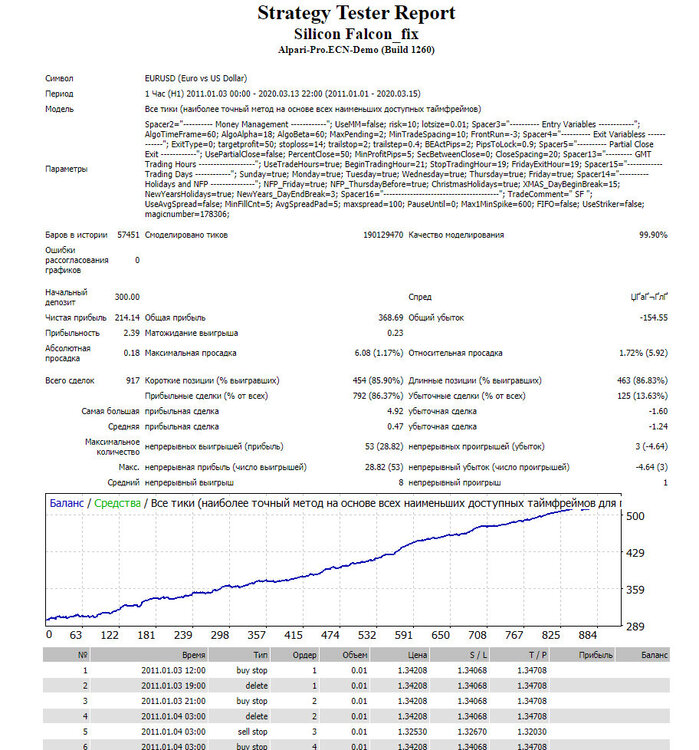Click the 'Strategy Tester Report' title

tap(356, 13)
